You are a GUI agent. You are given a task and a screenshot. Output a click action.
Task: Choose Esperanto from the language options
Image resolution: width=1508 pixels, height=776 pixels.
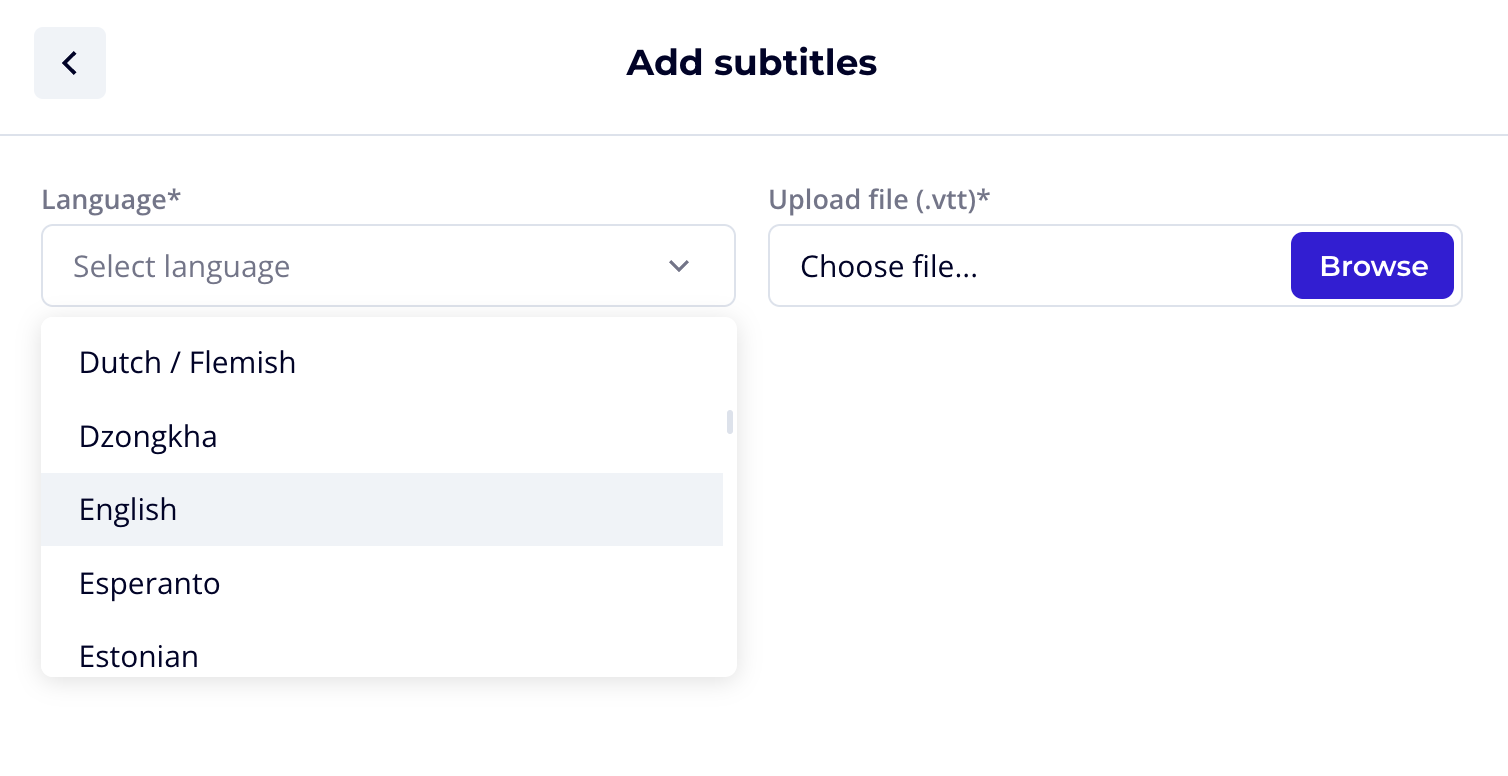[150, 583]
